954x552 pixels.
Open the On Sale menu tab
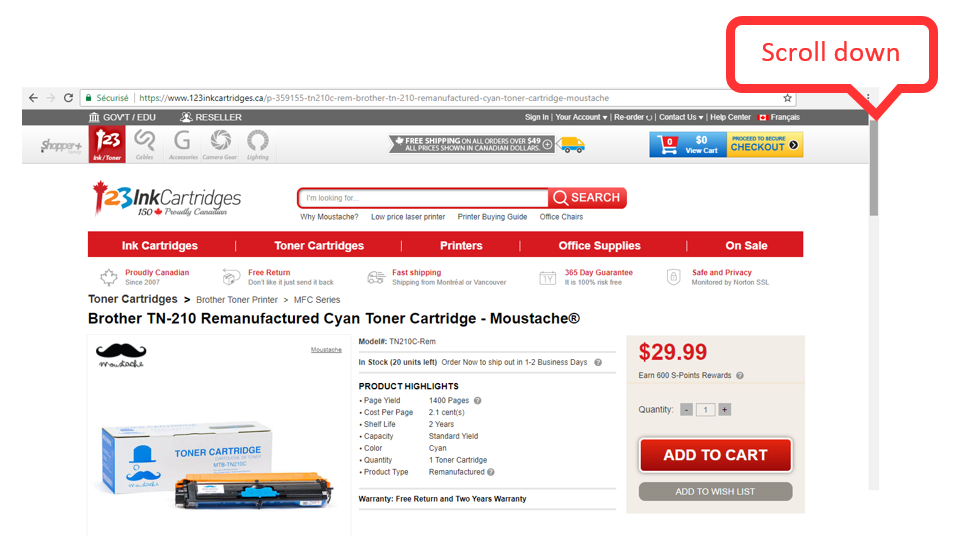pyautogui.click(x=746, y=245)
